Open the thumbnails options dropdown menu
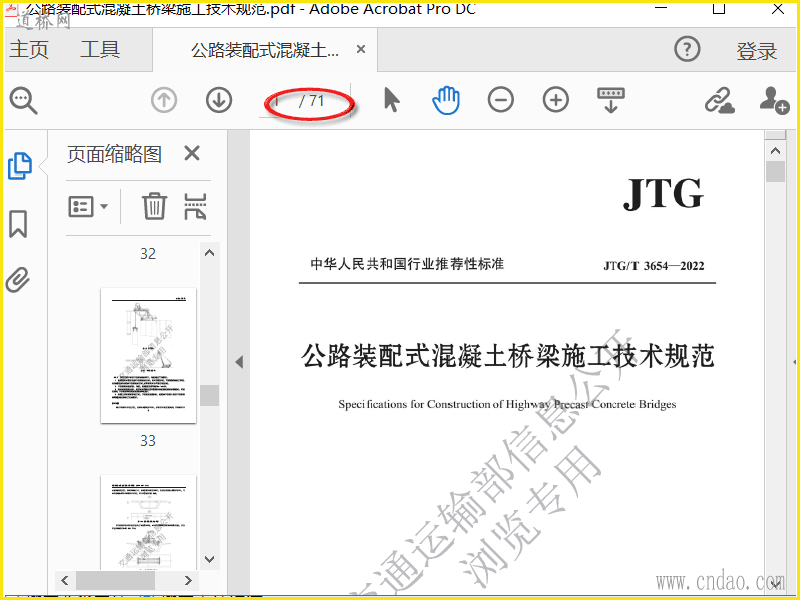 point(88,207)
